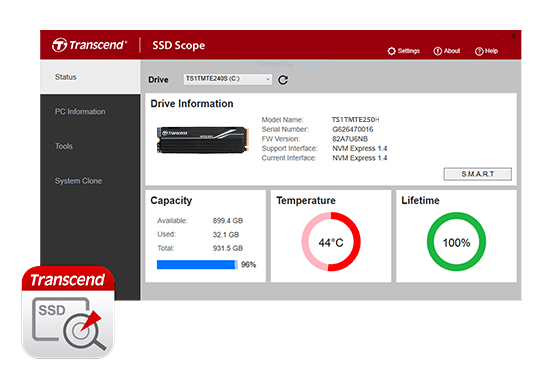Image resolution: width=550 pixels, height=376 pixels.
Task: Click the Support Interface NVM Express value
Action: (360, 148)
